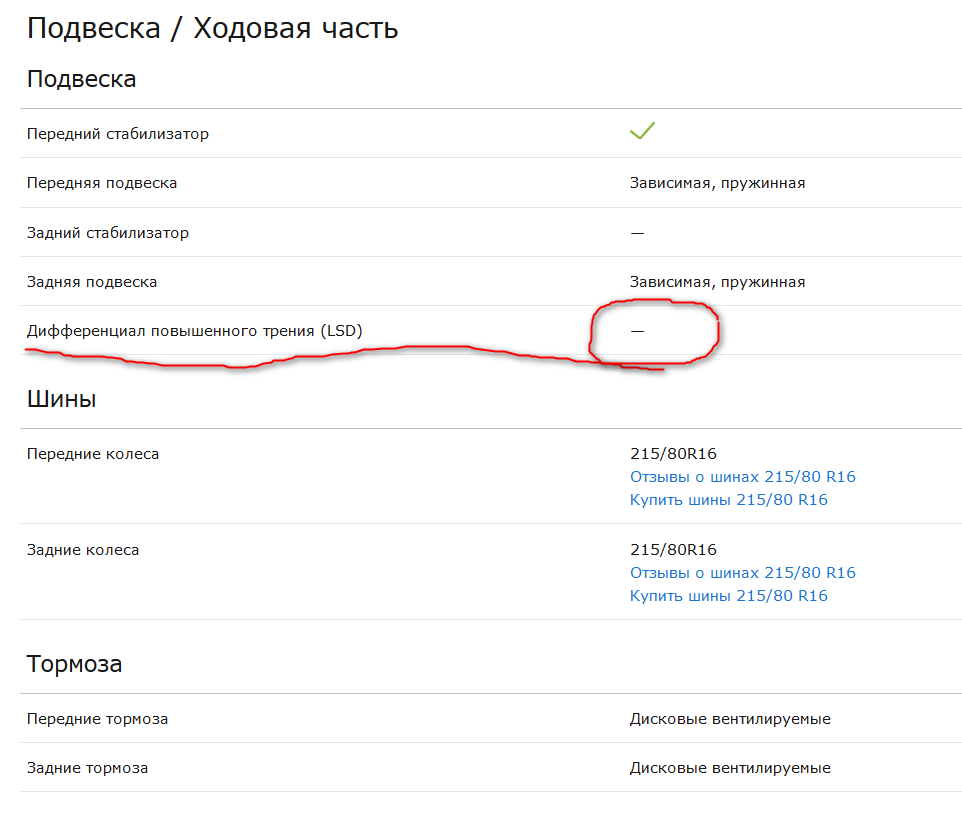Select 'Передняя подвеска' row label
Viewport: 962px width, 814px height.
pos(102,183)
